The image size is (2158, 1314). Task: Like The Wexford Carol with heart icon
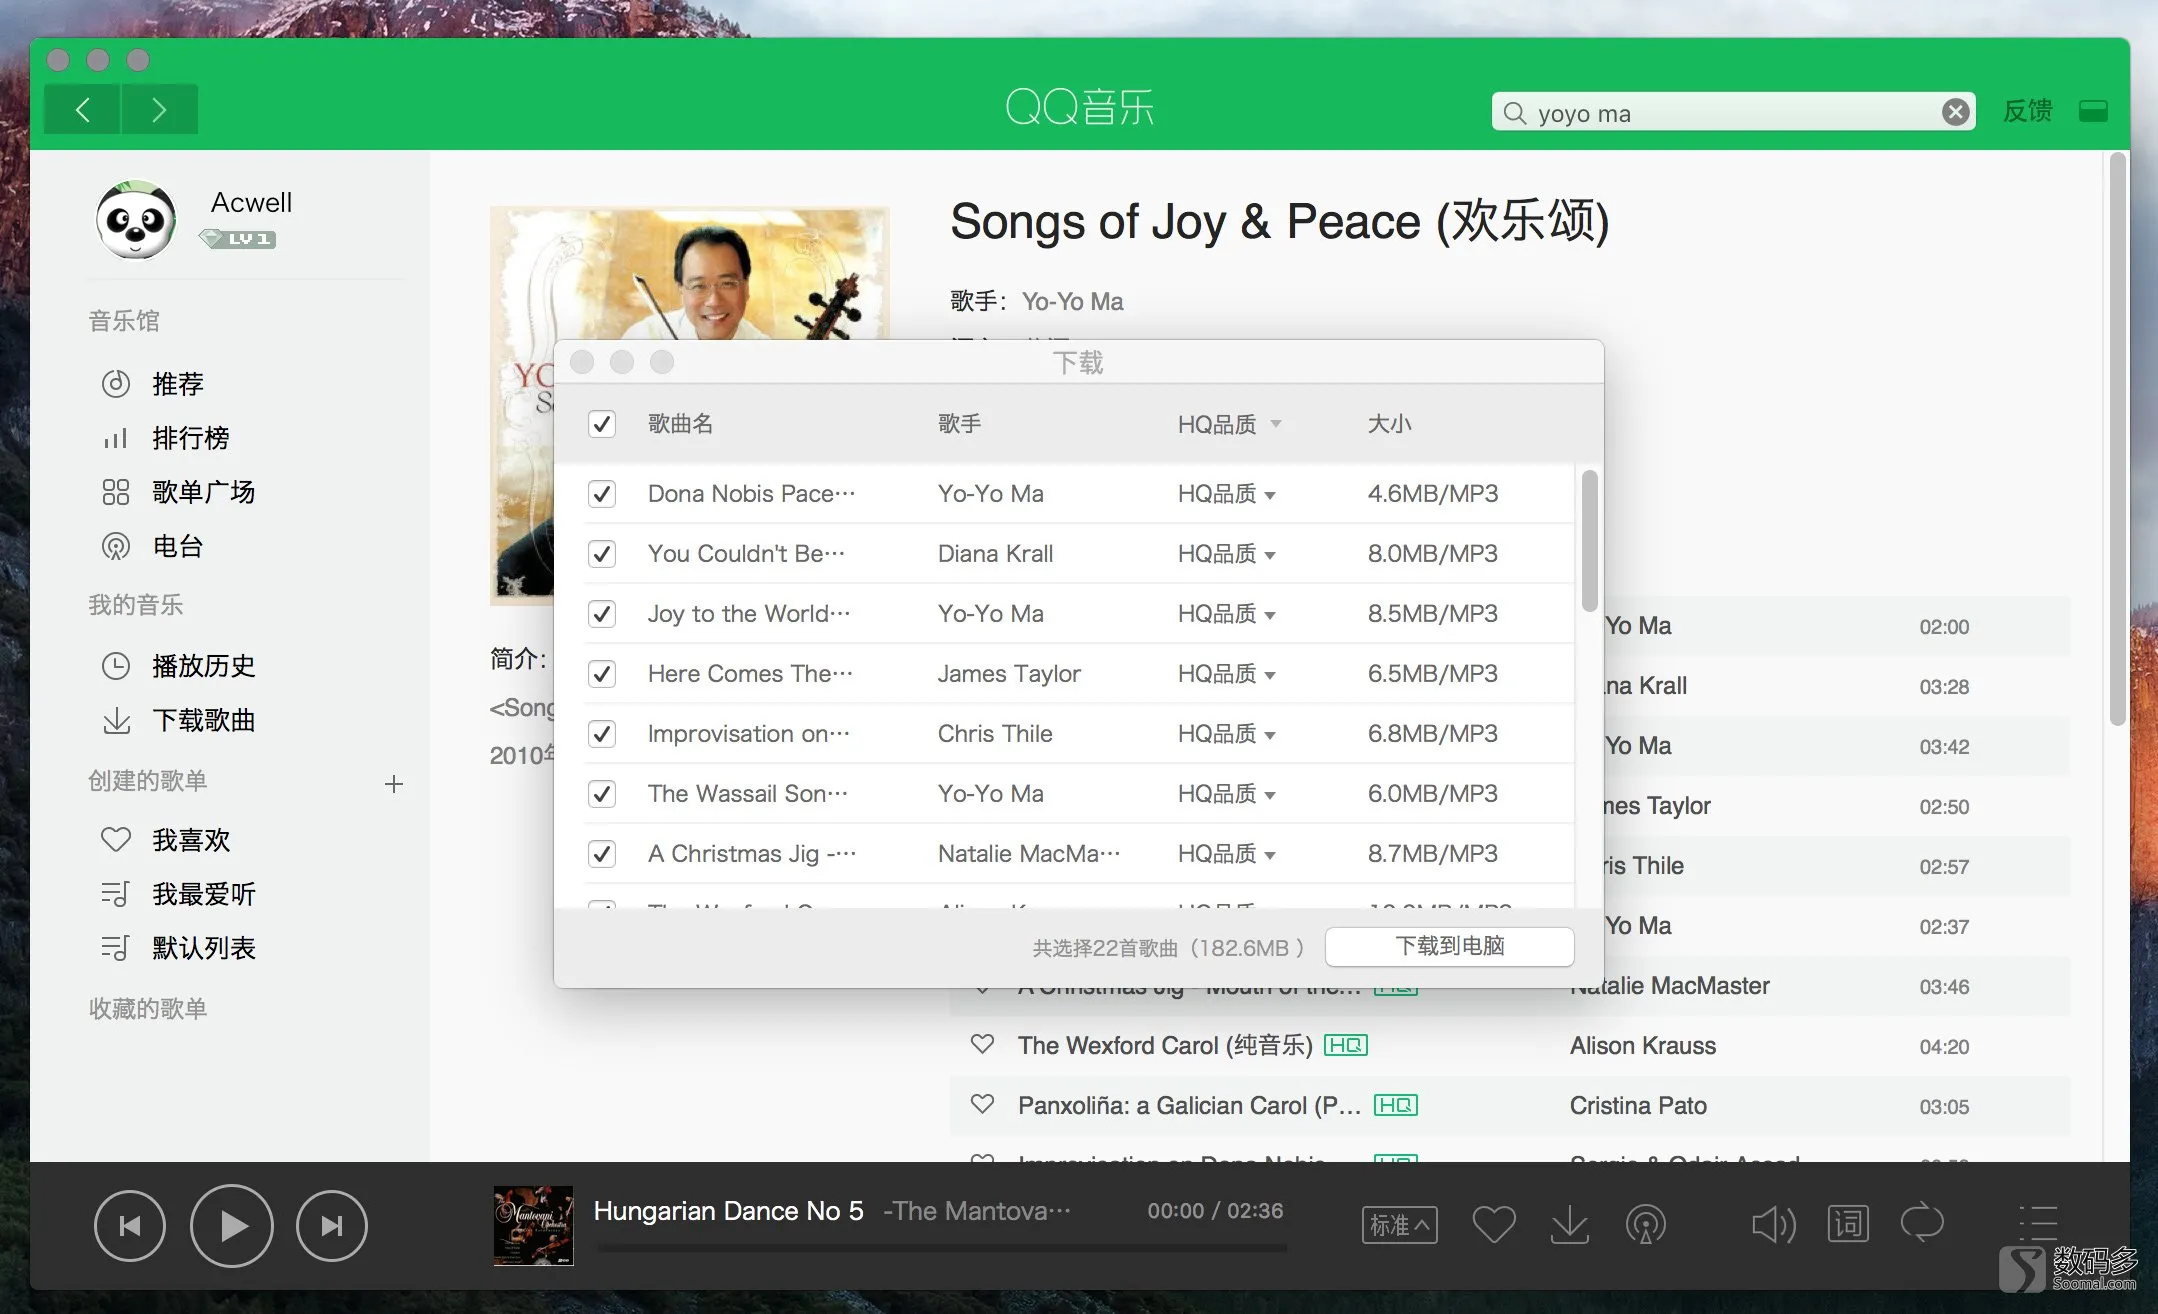coord(983,1045)
